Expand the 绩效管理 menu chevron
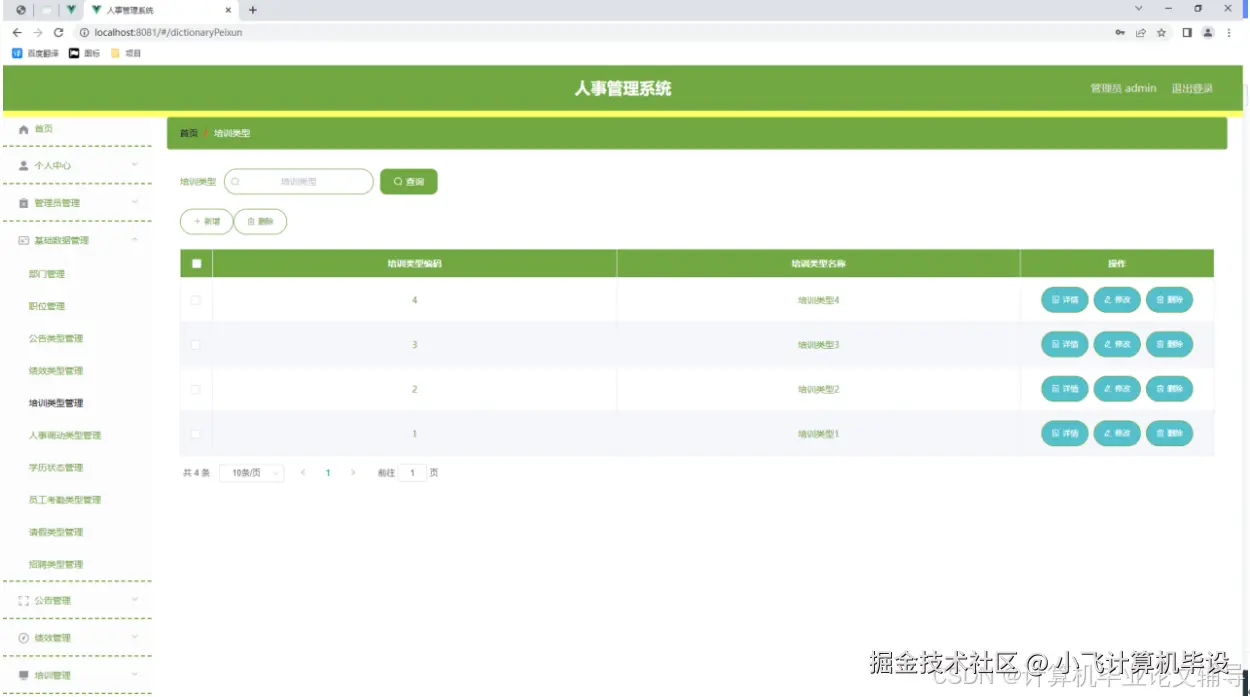 click(x=135, y=638)
